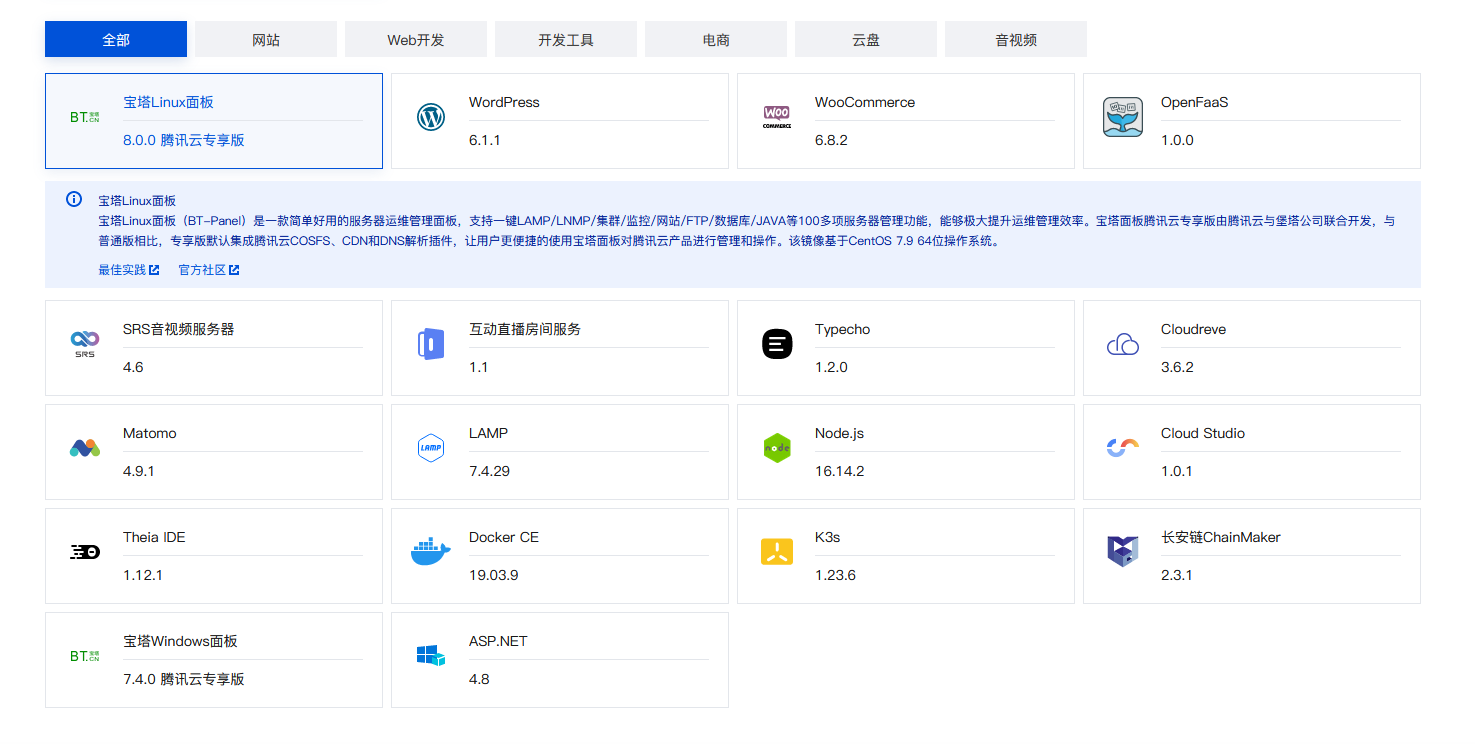The image size is (1475, 744).
Task: Click Docker CE version 19.03.9
Action: pos(493,575)
